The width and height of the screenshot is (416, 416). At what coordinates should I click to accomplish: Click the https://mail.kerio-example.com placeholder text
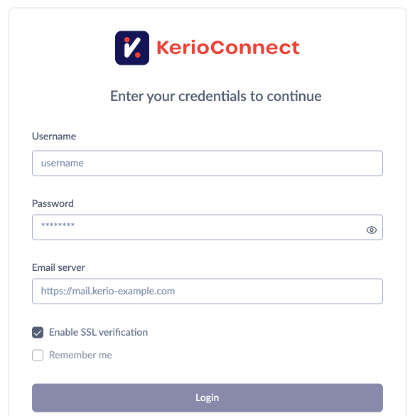(108, 291)
